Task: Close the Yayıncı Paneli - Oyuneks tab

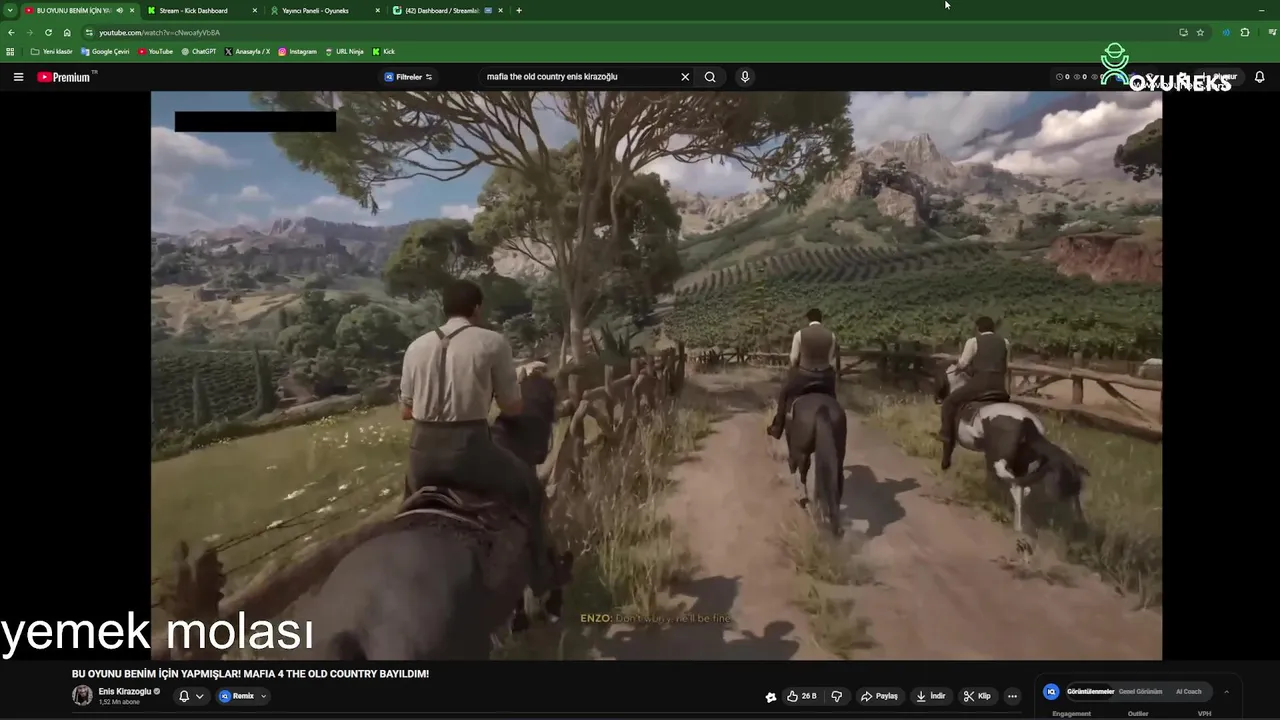Action: [x=377, y=10]
